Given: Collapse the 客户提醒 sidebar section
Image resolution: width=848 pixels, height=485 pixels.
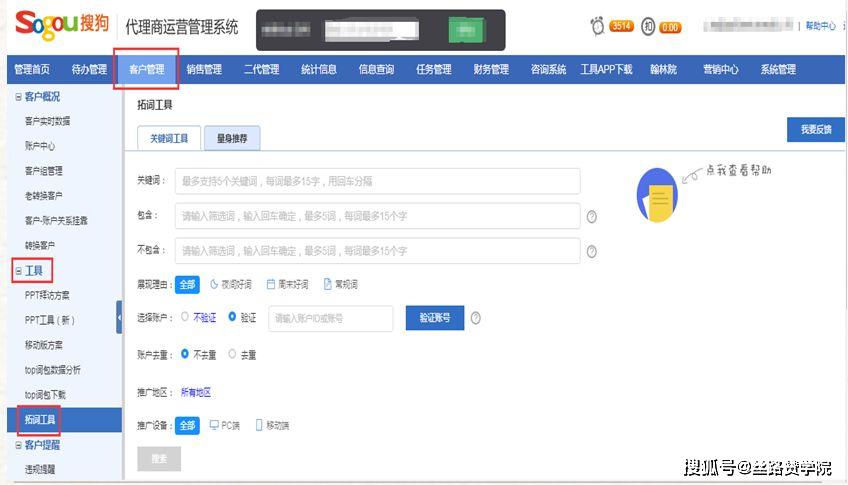Looking at the screenshot, I should click(18, 446).
